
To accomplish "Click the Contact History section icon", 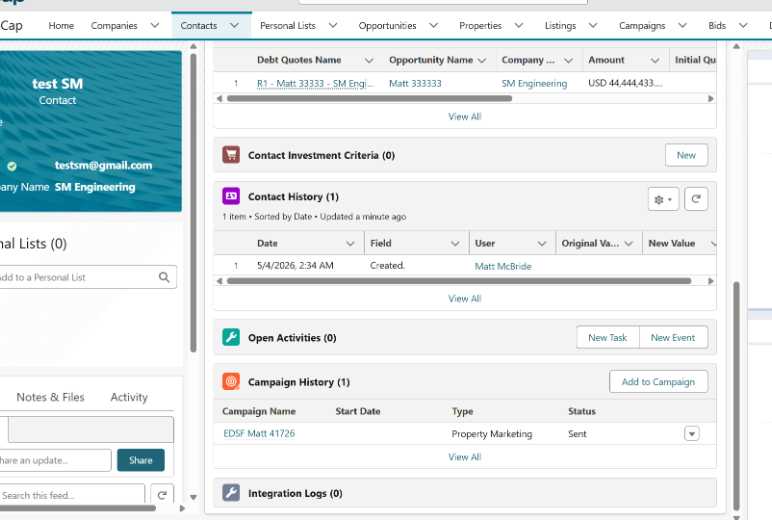I will coord(231,196).
